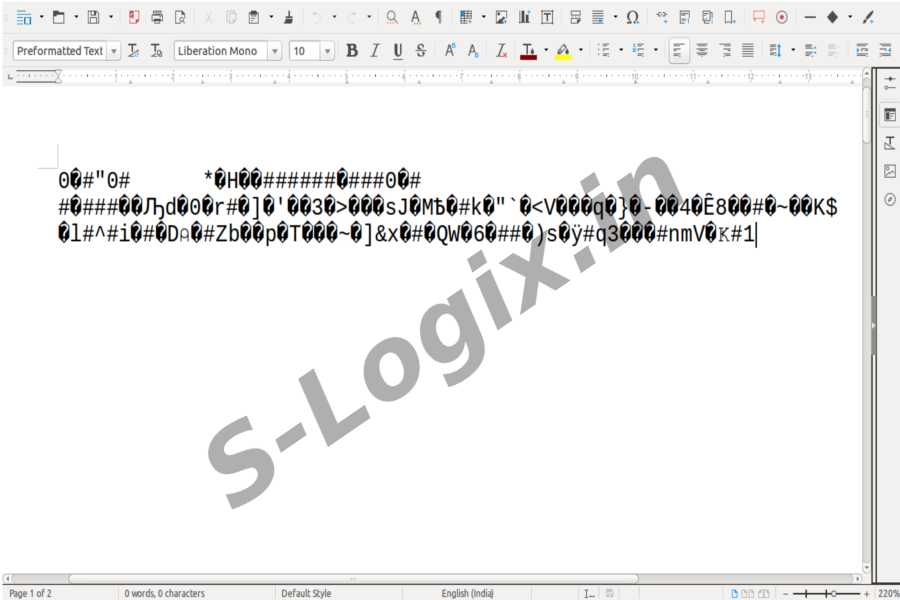
Task: Open sidebar Gallery panel
Action: (x=890, y=171)
